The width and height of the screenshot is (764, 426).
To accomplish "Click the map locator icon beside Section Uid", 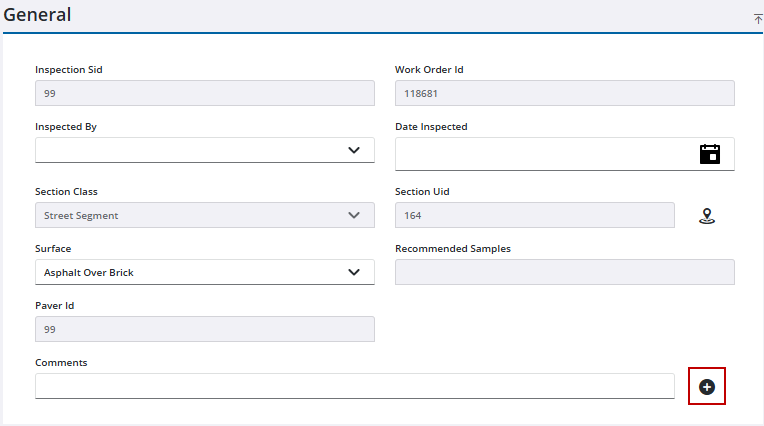I will click(707, 216).
